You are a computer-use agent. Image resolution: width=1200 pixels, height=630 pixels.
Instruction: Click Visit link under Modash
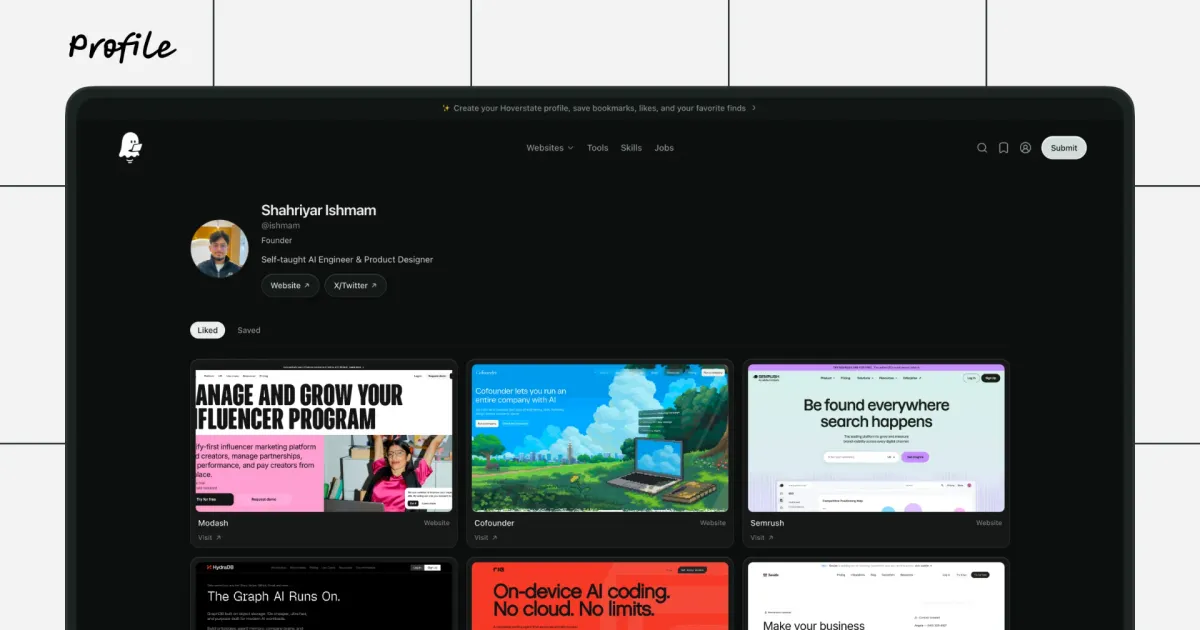(x=210, y=538)
